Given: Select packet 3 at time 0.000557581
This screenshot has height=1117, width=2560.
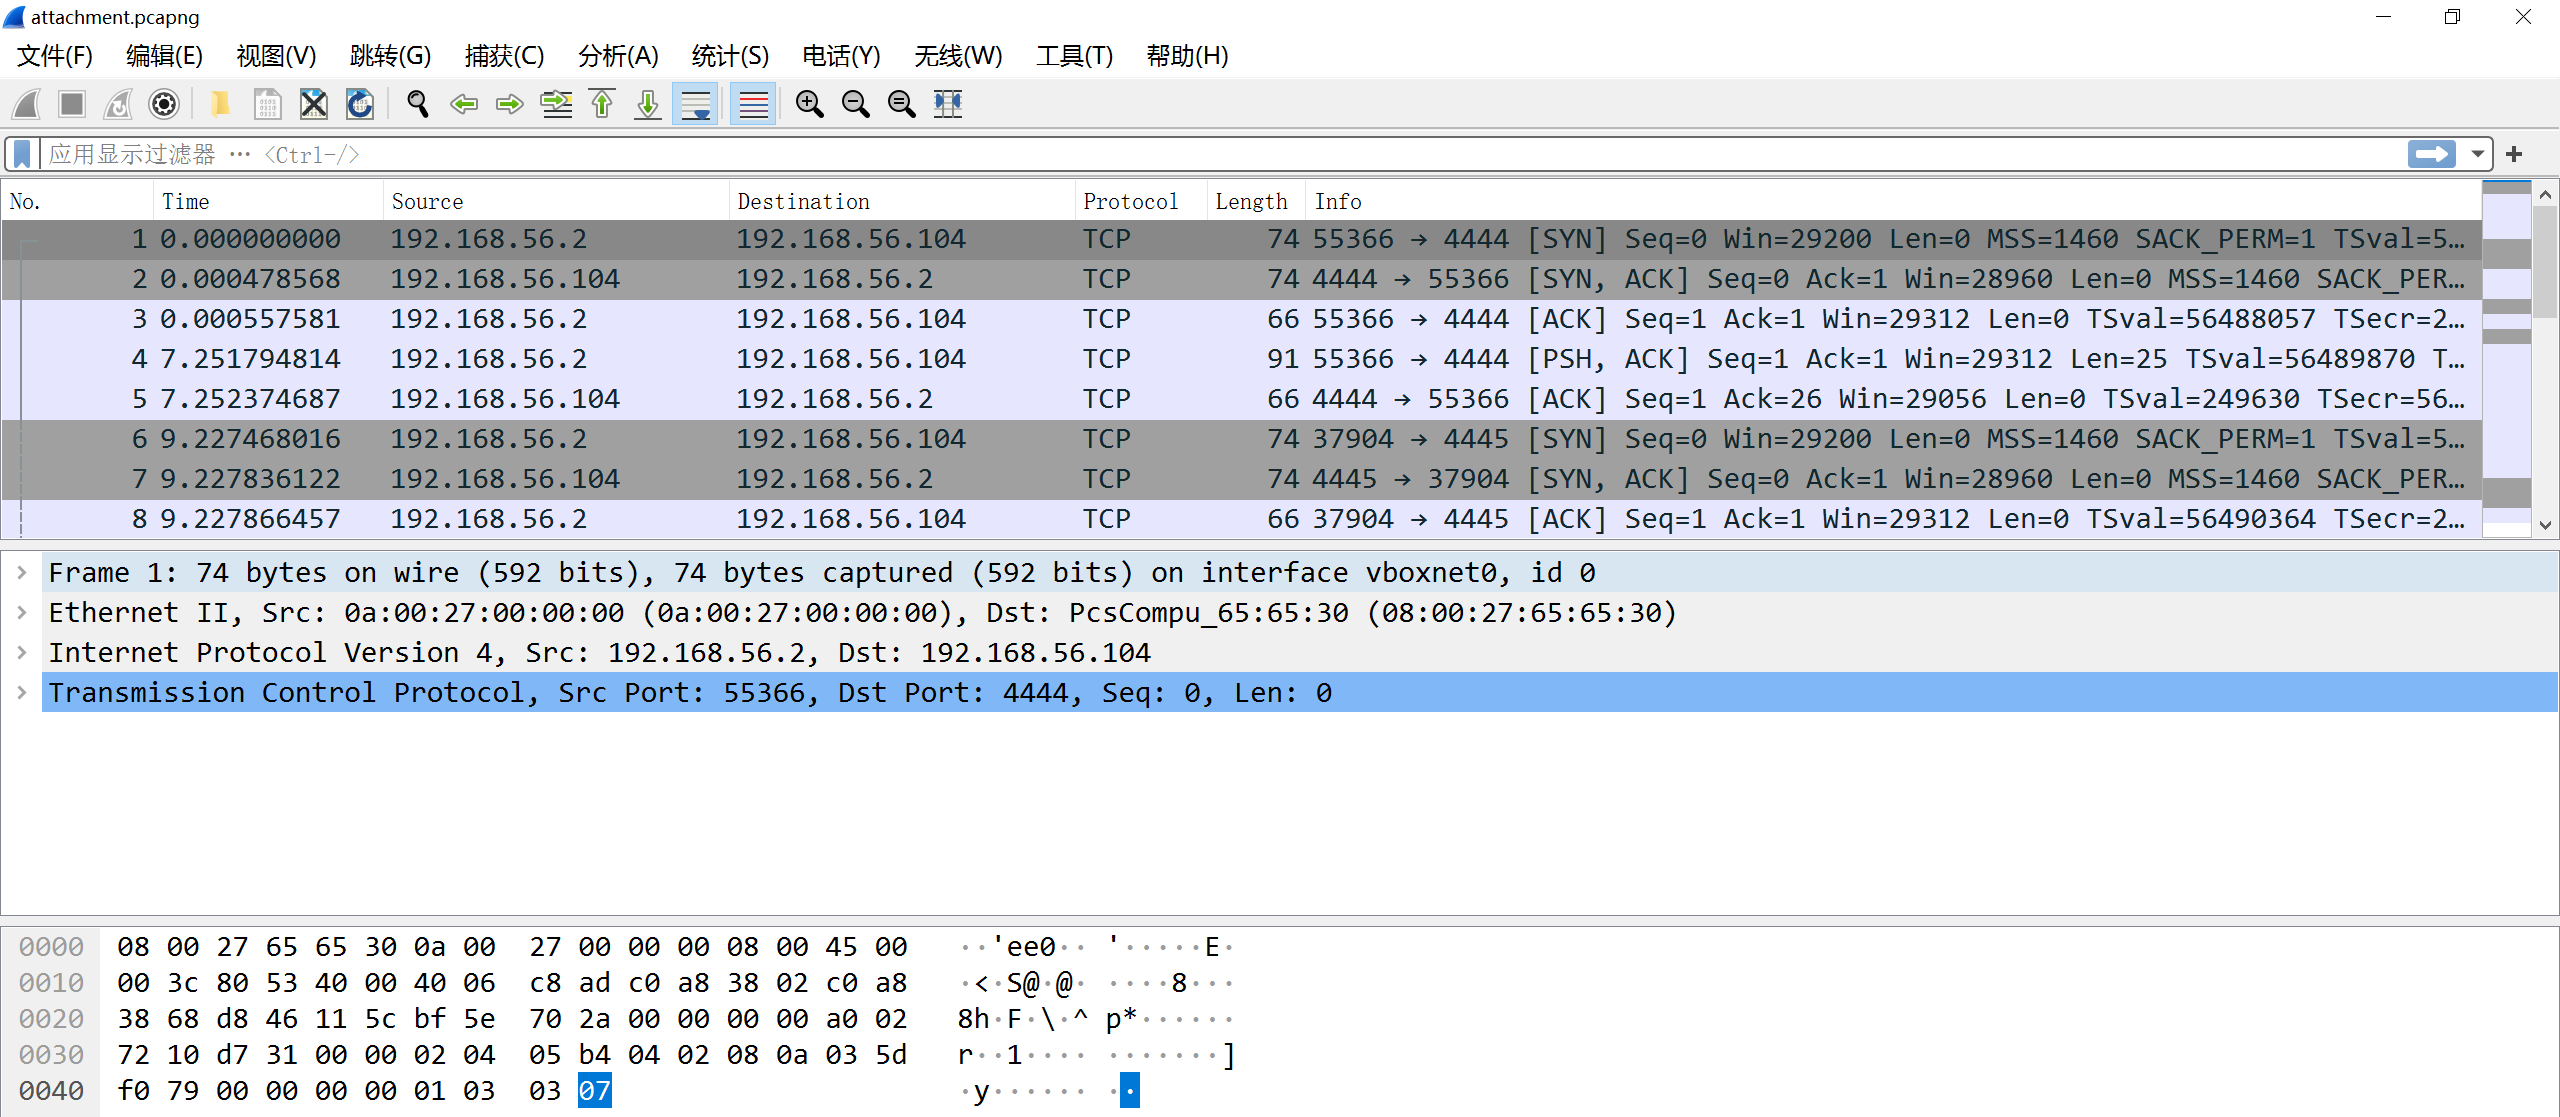Looking at the screenshot, I should [1241, 319].
